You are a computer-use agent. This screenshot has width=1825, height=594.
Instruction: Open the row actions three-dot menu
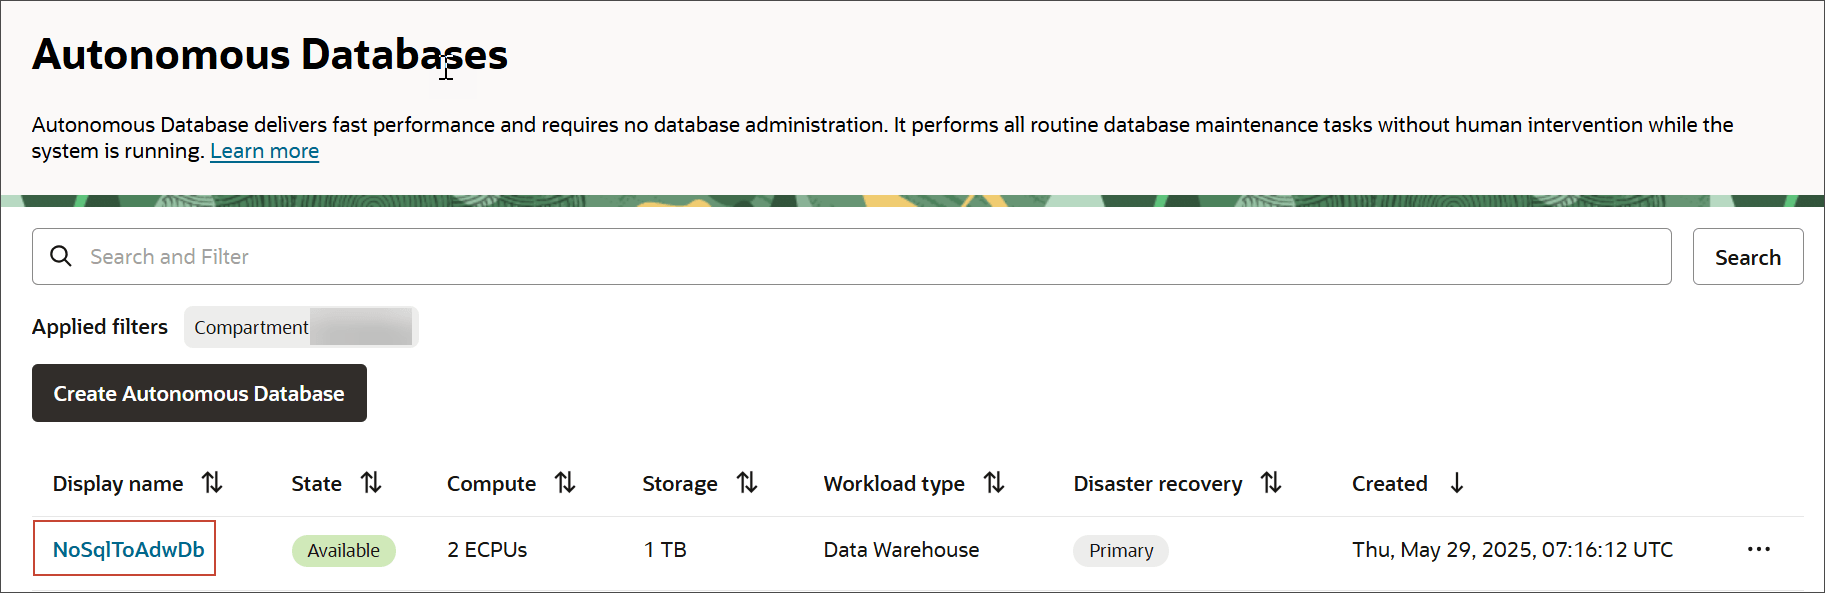click(1759, 549)
